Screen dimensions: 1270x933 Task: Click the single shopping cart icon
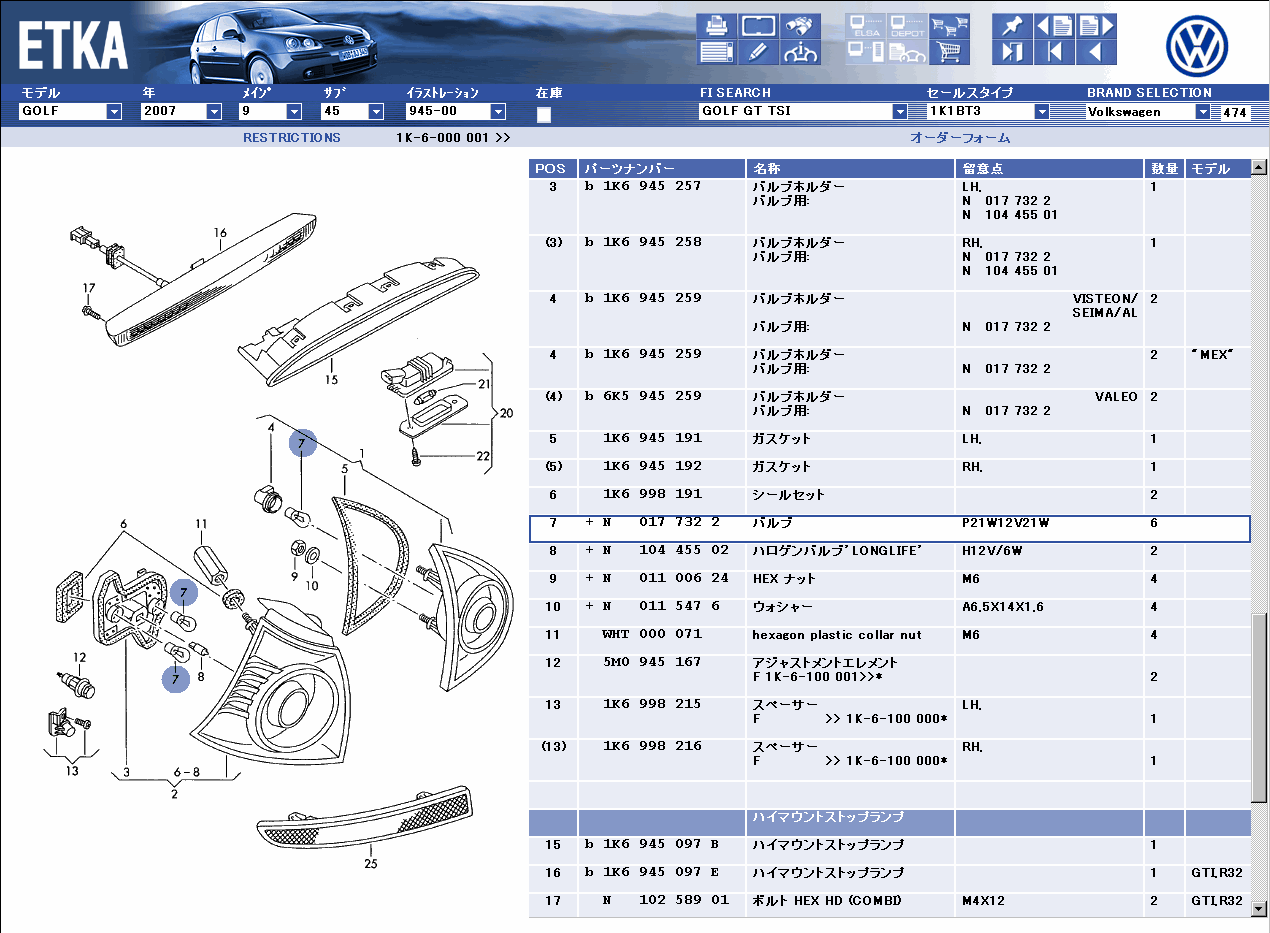point(950,52)
